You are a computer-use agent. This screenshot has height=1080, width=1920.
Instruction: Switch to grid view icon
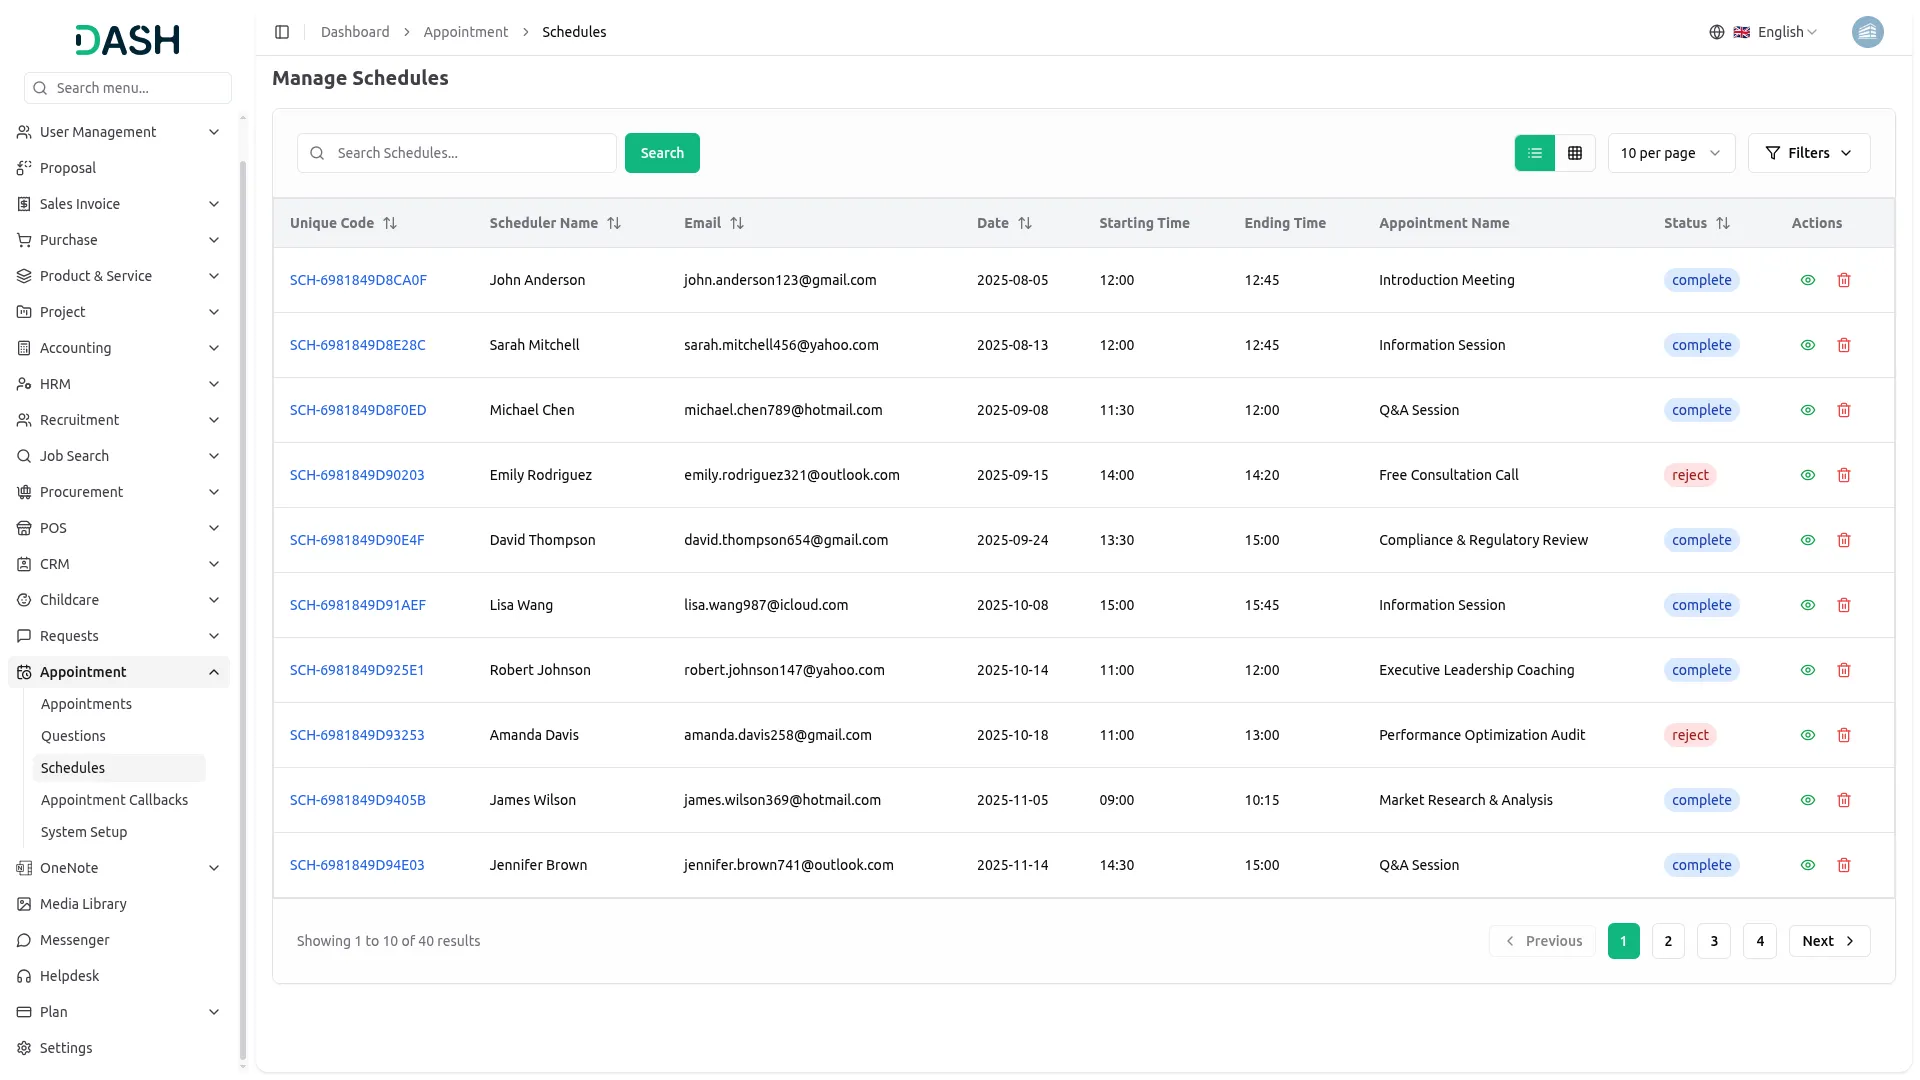[1575, 153]
